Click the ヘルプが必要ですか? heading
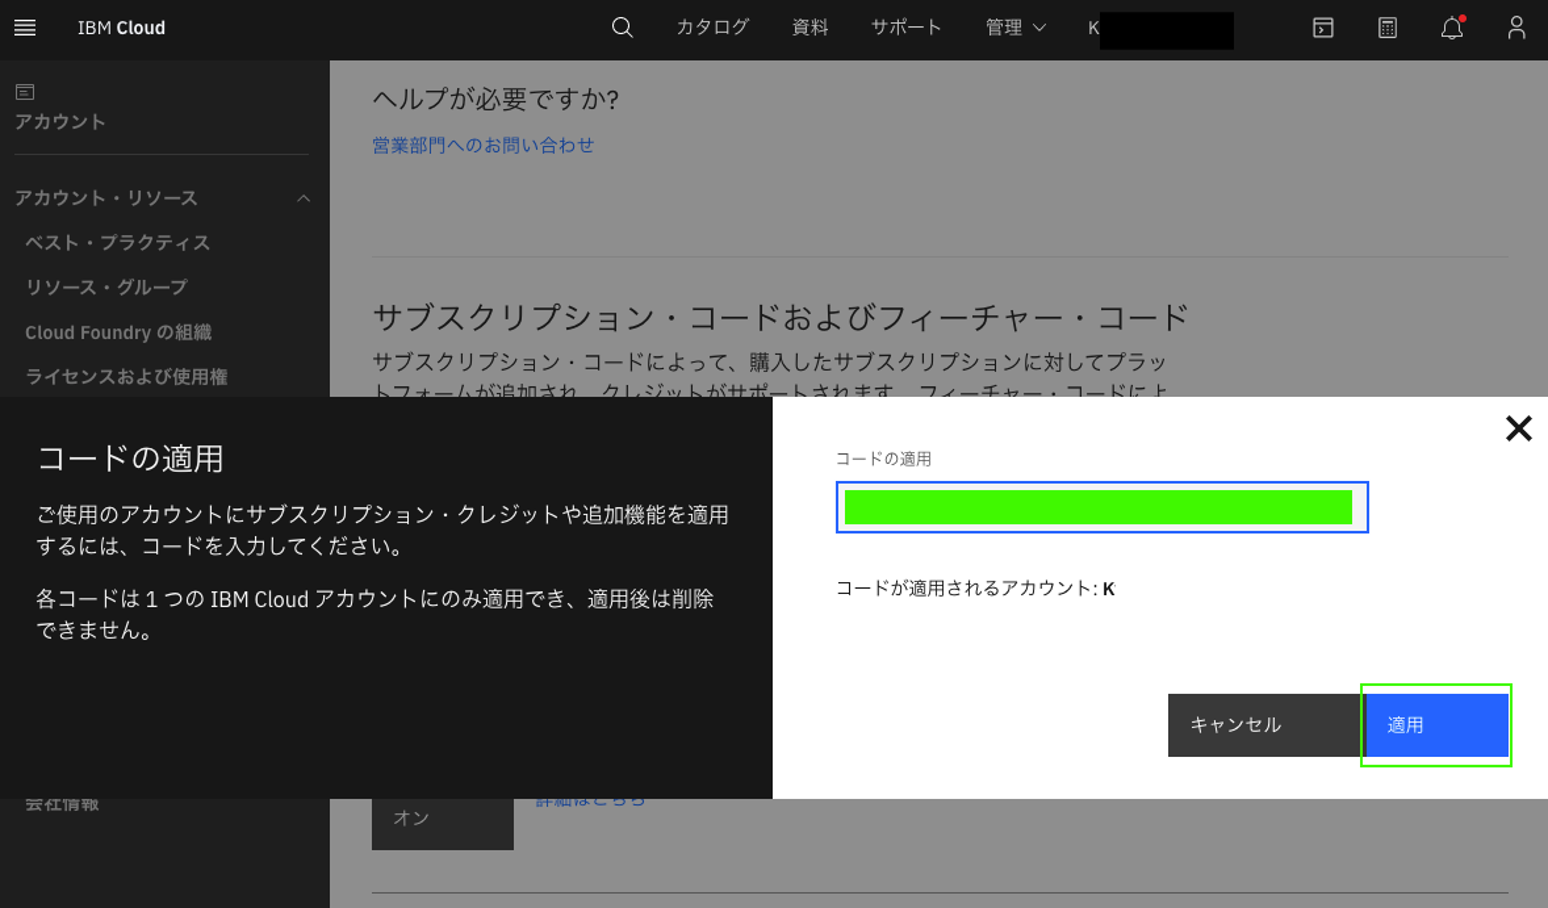Image resolution: width=1548 pixels, height=908 pixels. coord(495,99)
